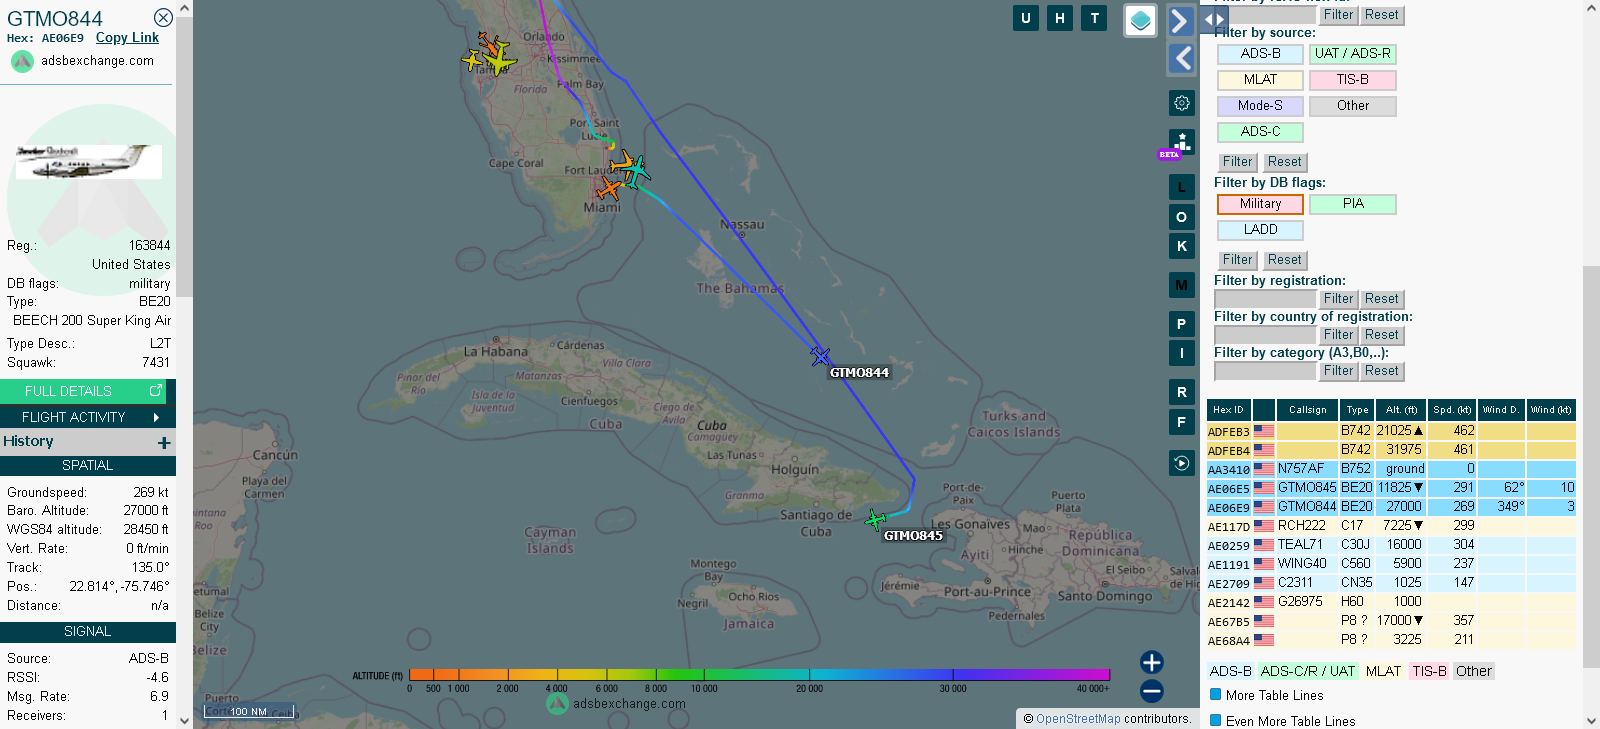
Task: Select the N757AF table row
Action: click(x=1391, y=469)
